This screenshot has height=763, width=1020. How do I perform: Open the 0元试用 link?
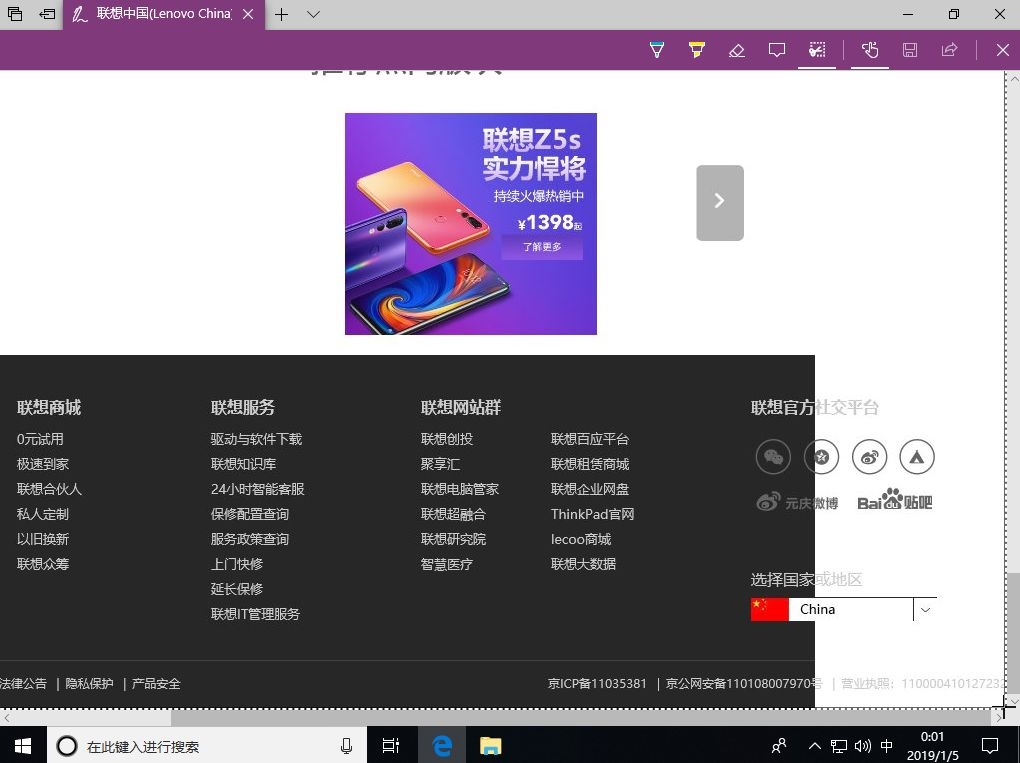40,439
